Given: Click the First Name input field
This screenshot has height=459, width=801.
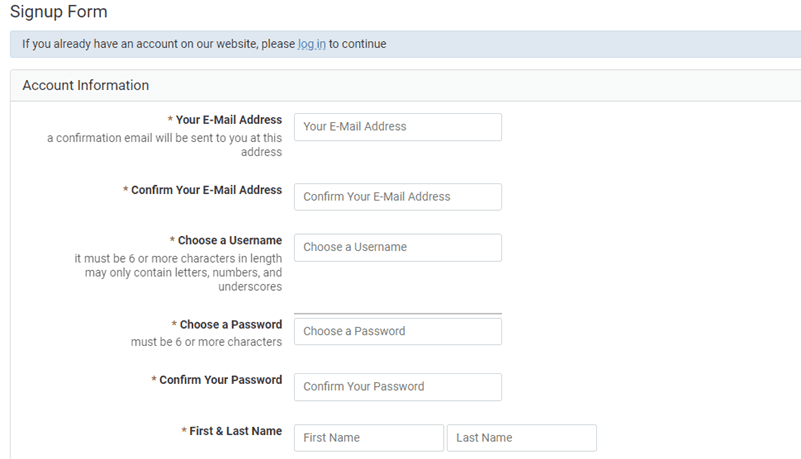Looking at the screenshot, I should click(368, 438).
